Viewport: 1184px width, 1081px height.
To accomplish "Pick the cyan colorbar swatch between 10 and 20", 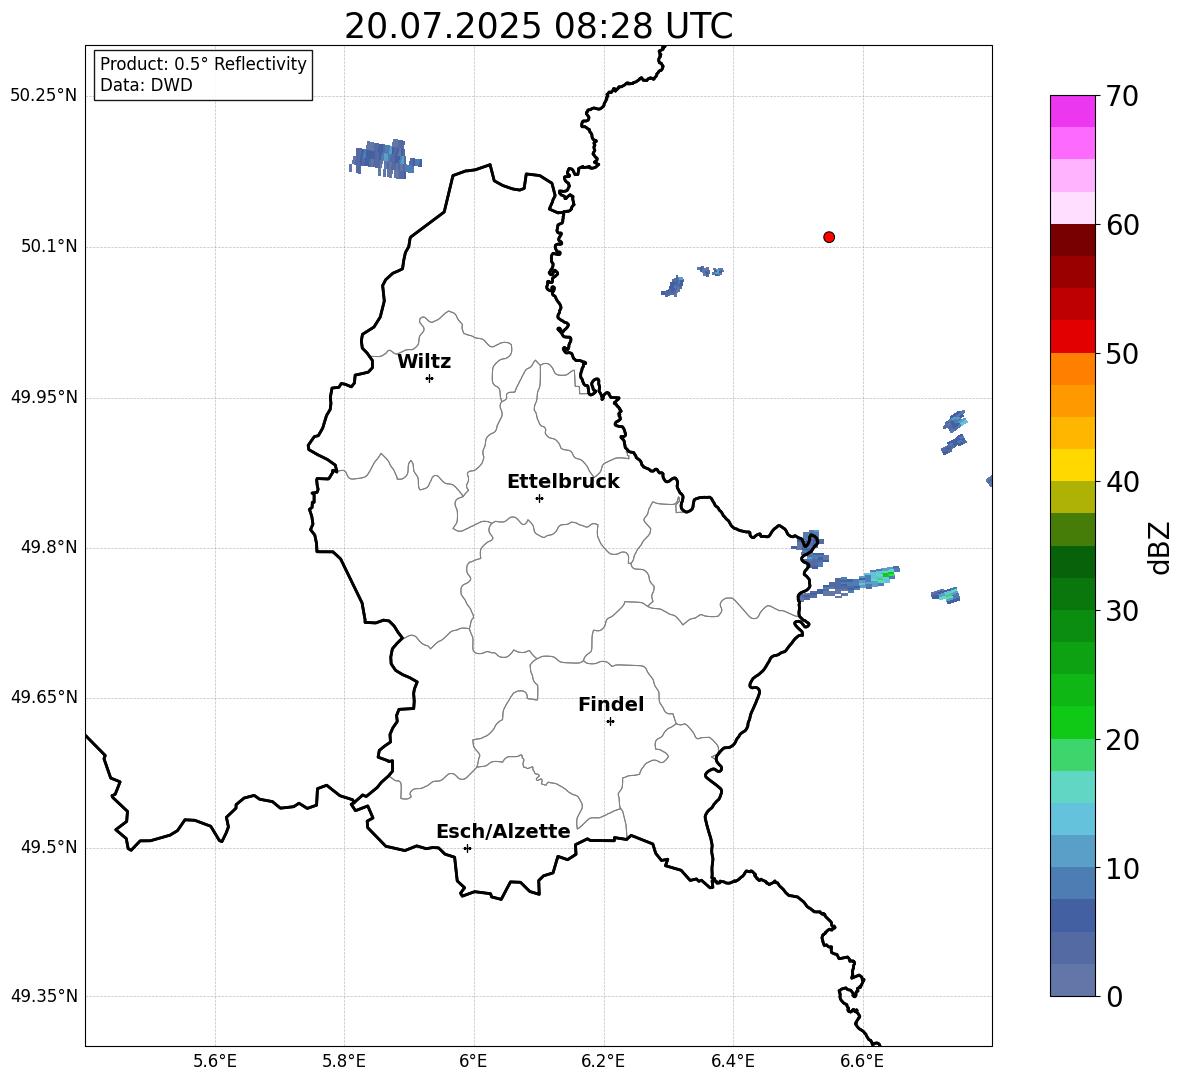I will tap(1072, 819).
